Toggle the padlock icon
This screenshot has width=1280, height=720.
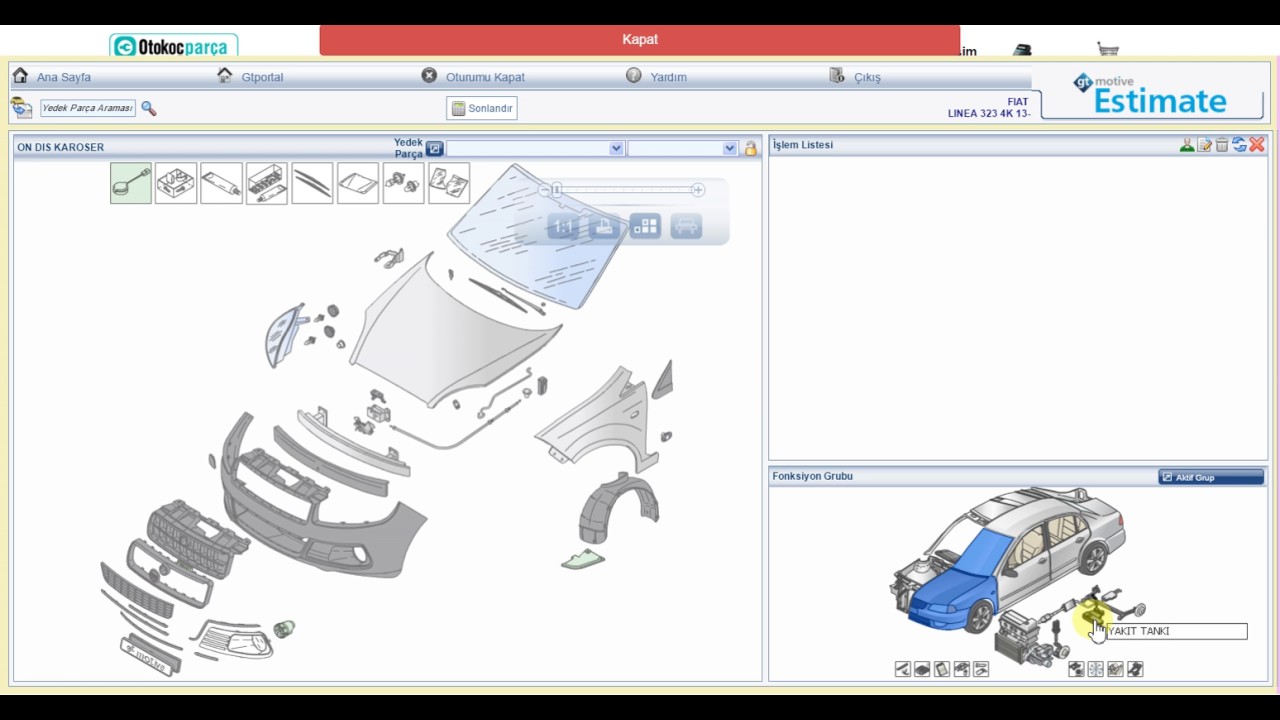(750, 148)
